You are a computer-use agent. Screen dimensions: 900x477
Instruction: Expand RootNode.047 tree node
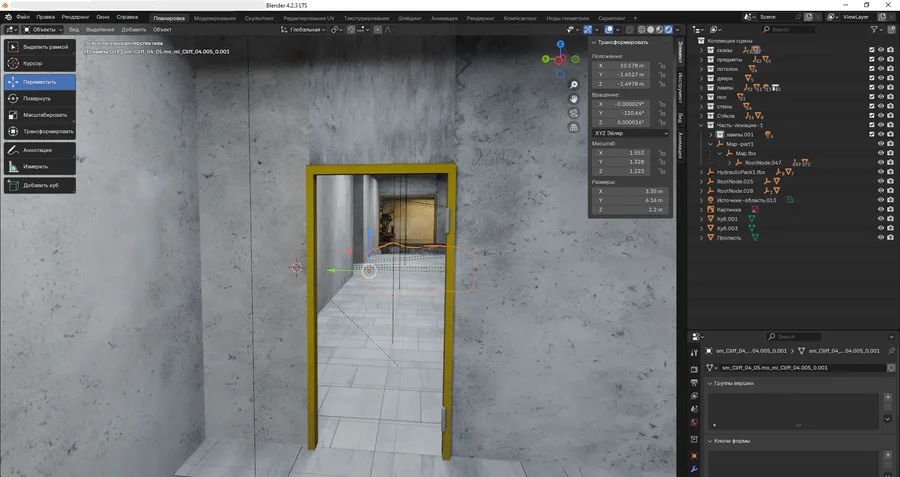pos(729,162)
